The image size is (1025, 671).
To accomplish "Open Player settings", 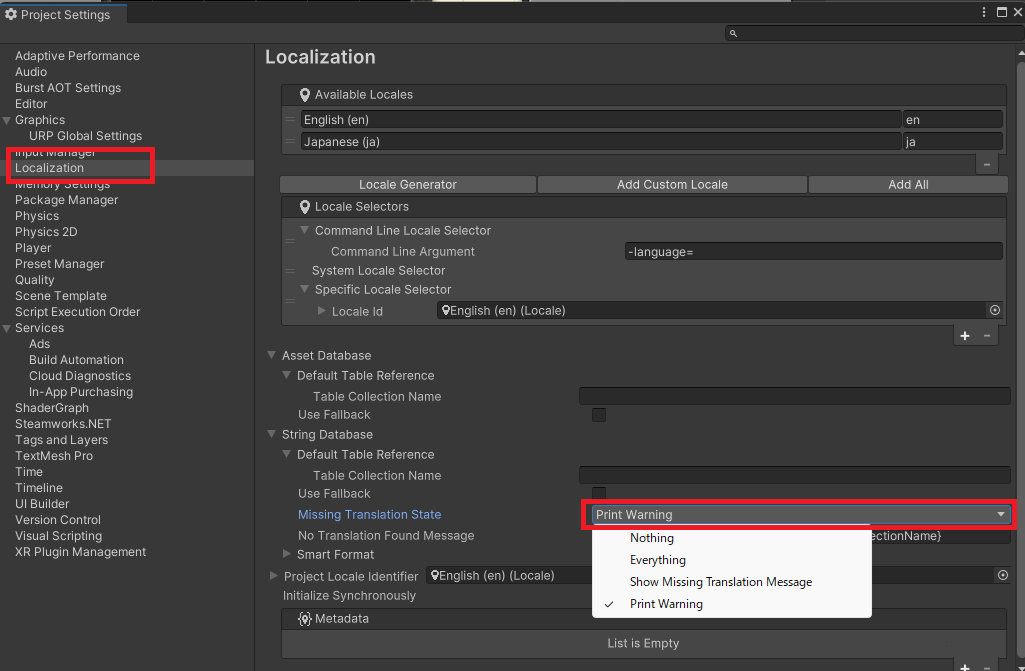I will 33,248.
